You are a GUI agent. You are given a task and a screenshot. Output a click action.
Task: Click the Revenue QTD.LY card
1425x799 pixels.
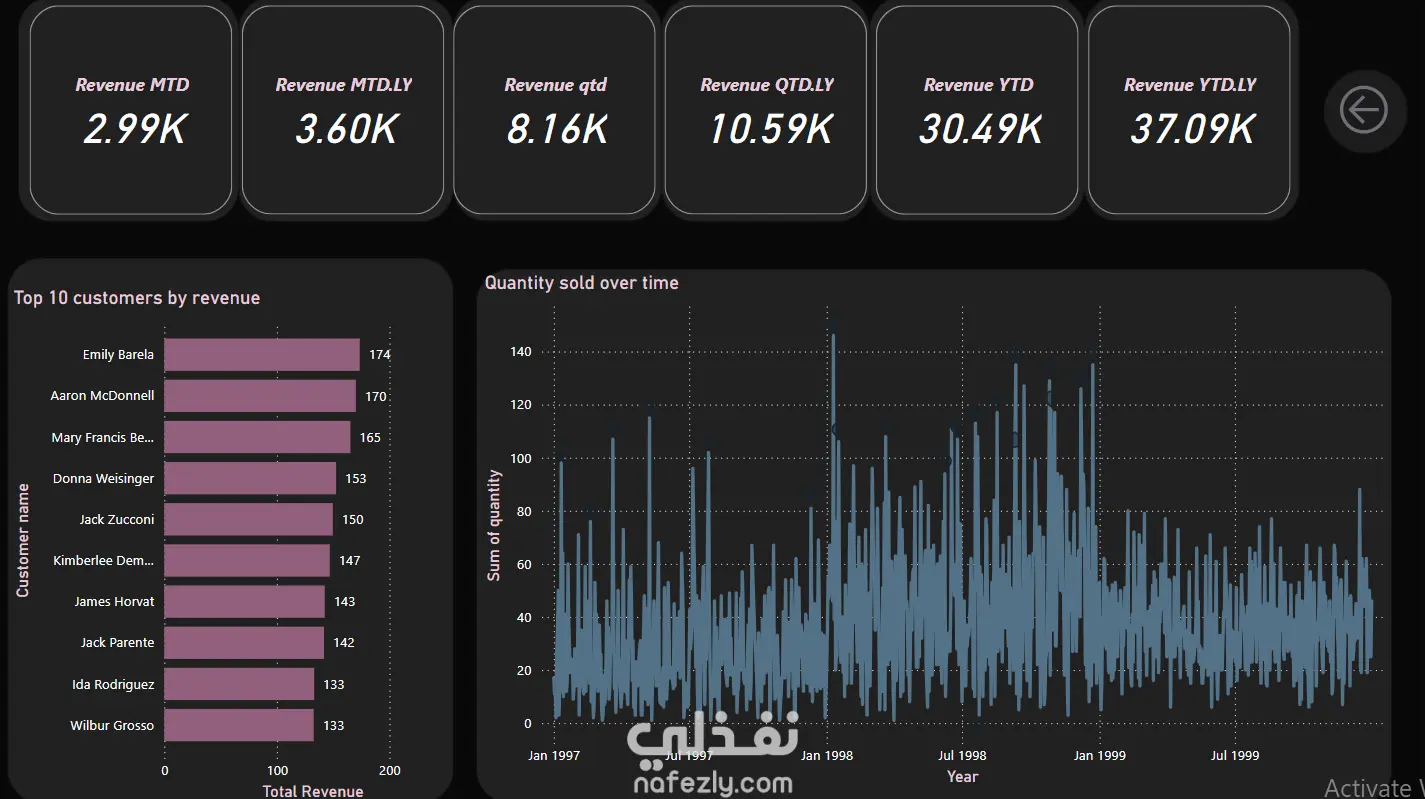(x=766, y=110)
